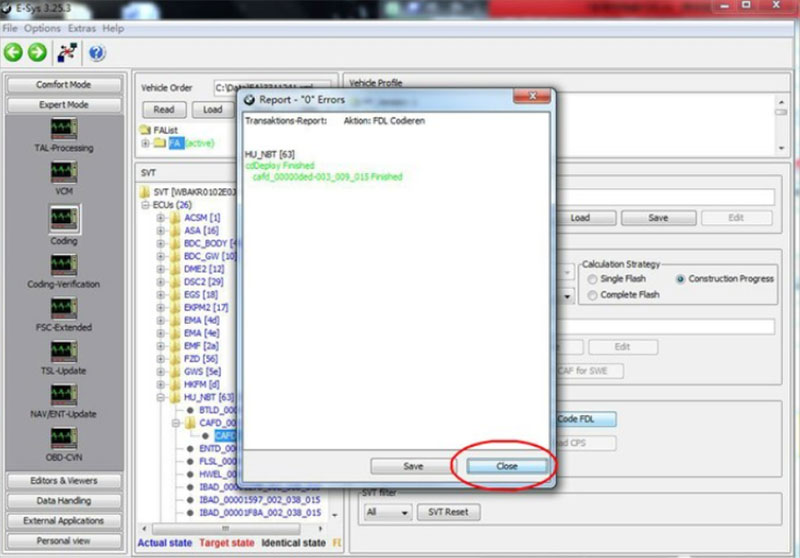Select the Single Flash radio button

[x=592, y=279]
